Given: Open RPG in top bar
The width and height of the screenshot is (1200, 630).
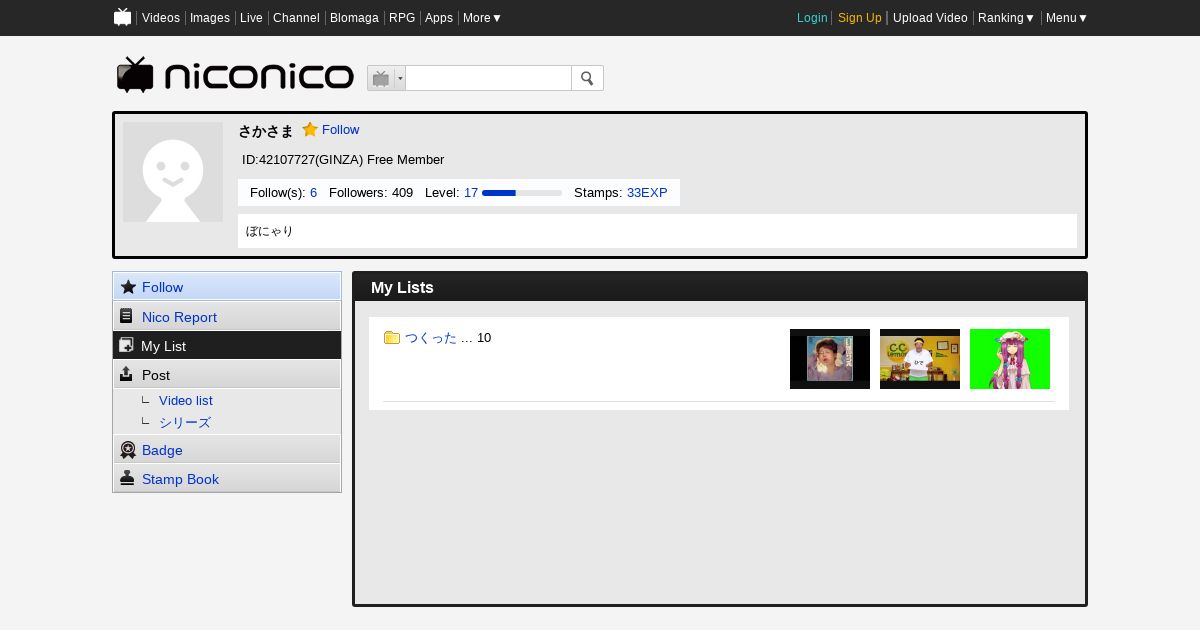Looking at the screenshot, I should click(x=402, y=18).
